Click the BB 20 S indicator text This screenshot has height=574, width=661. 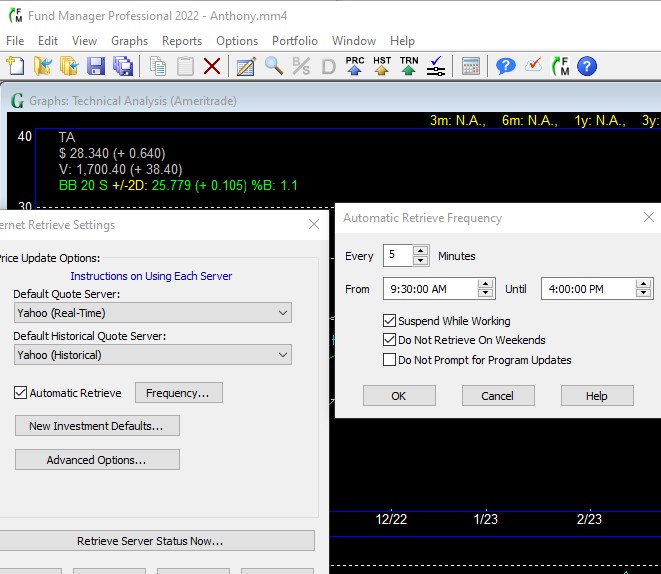coord(178,185)
